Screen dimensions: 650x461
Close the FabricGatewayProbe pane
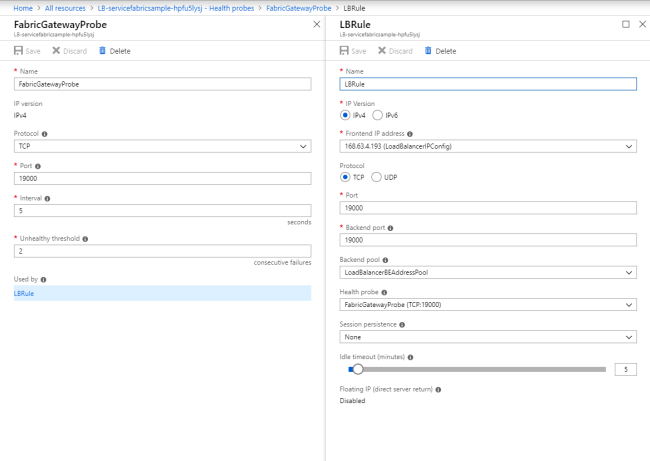[317, 24]
